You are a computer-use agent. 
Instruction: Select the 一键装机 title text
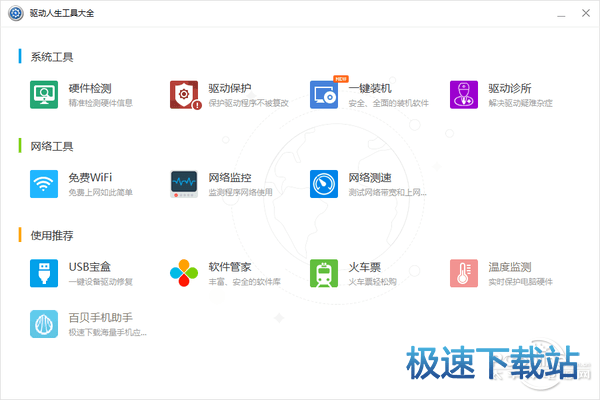coord(370,88)
